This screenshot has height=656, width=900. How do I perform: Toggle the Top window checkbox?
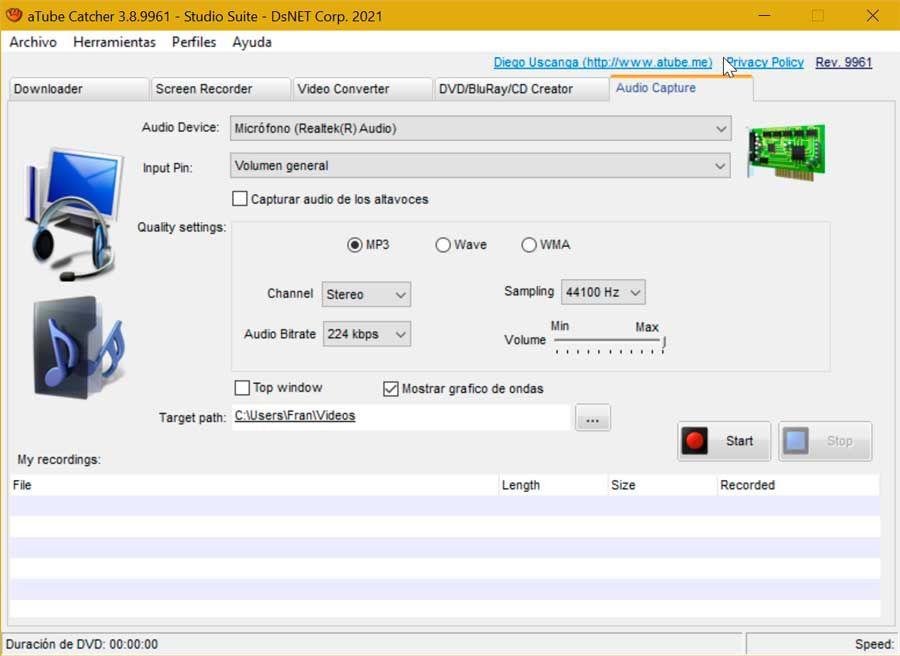pyautogui.click(x=242, y=388)
